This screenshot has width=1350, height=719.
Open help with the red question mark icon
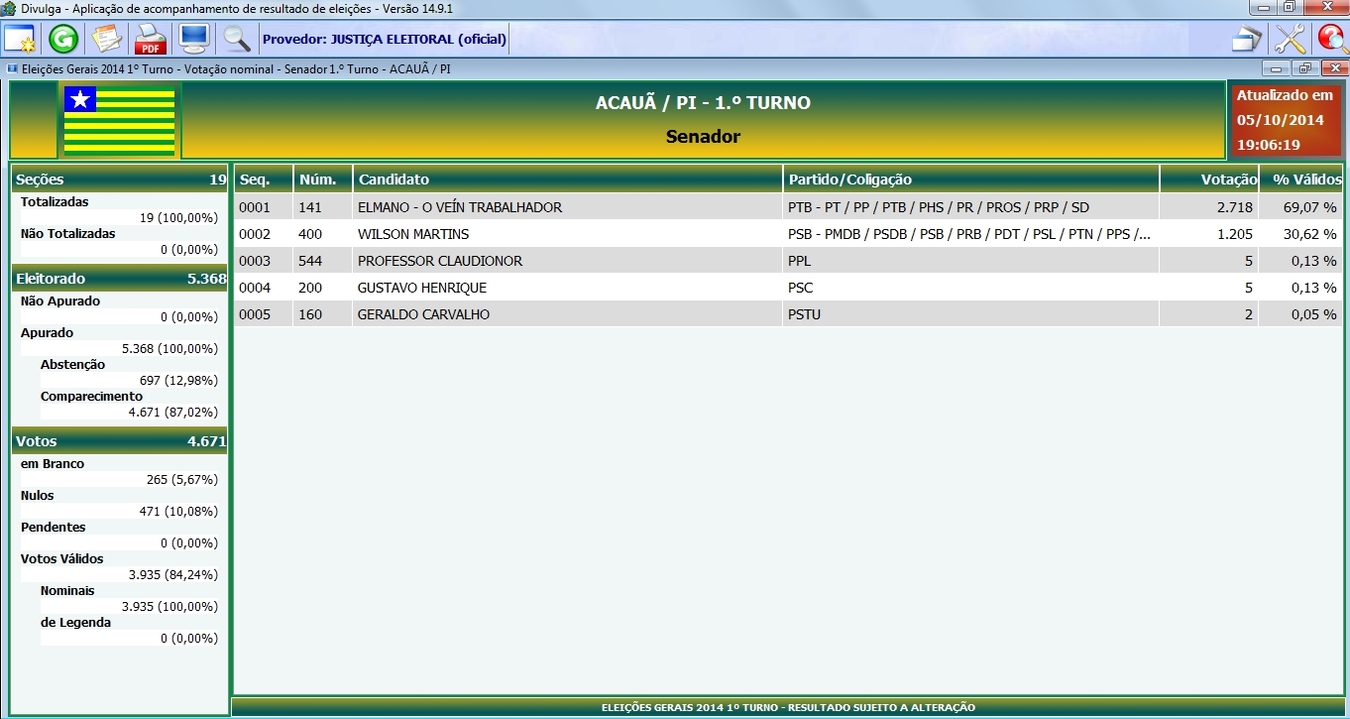click(x=1332, y=39)
